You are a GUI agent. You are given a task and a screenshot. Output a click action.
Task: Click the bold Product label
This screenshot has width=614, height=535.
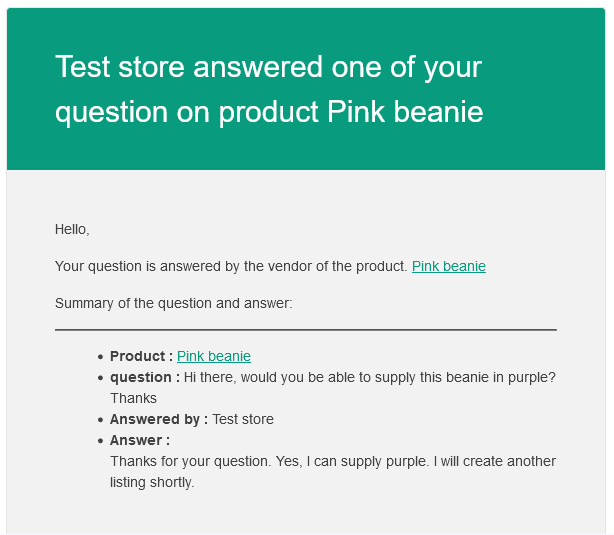(141, 356)
